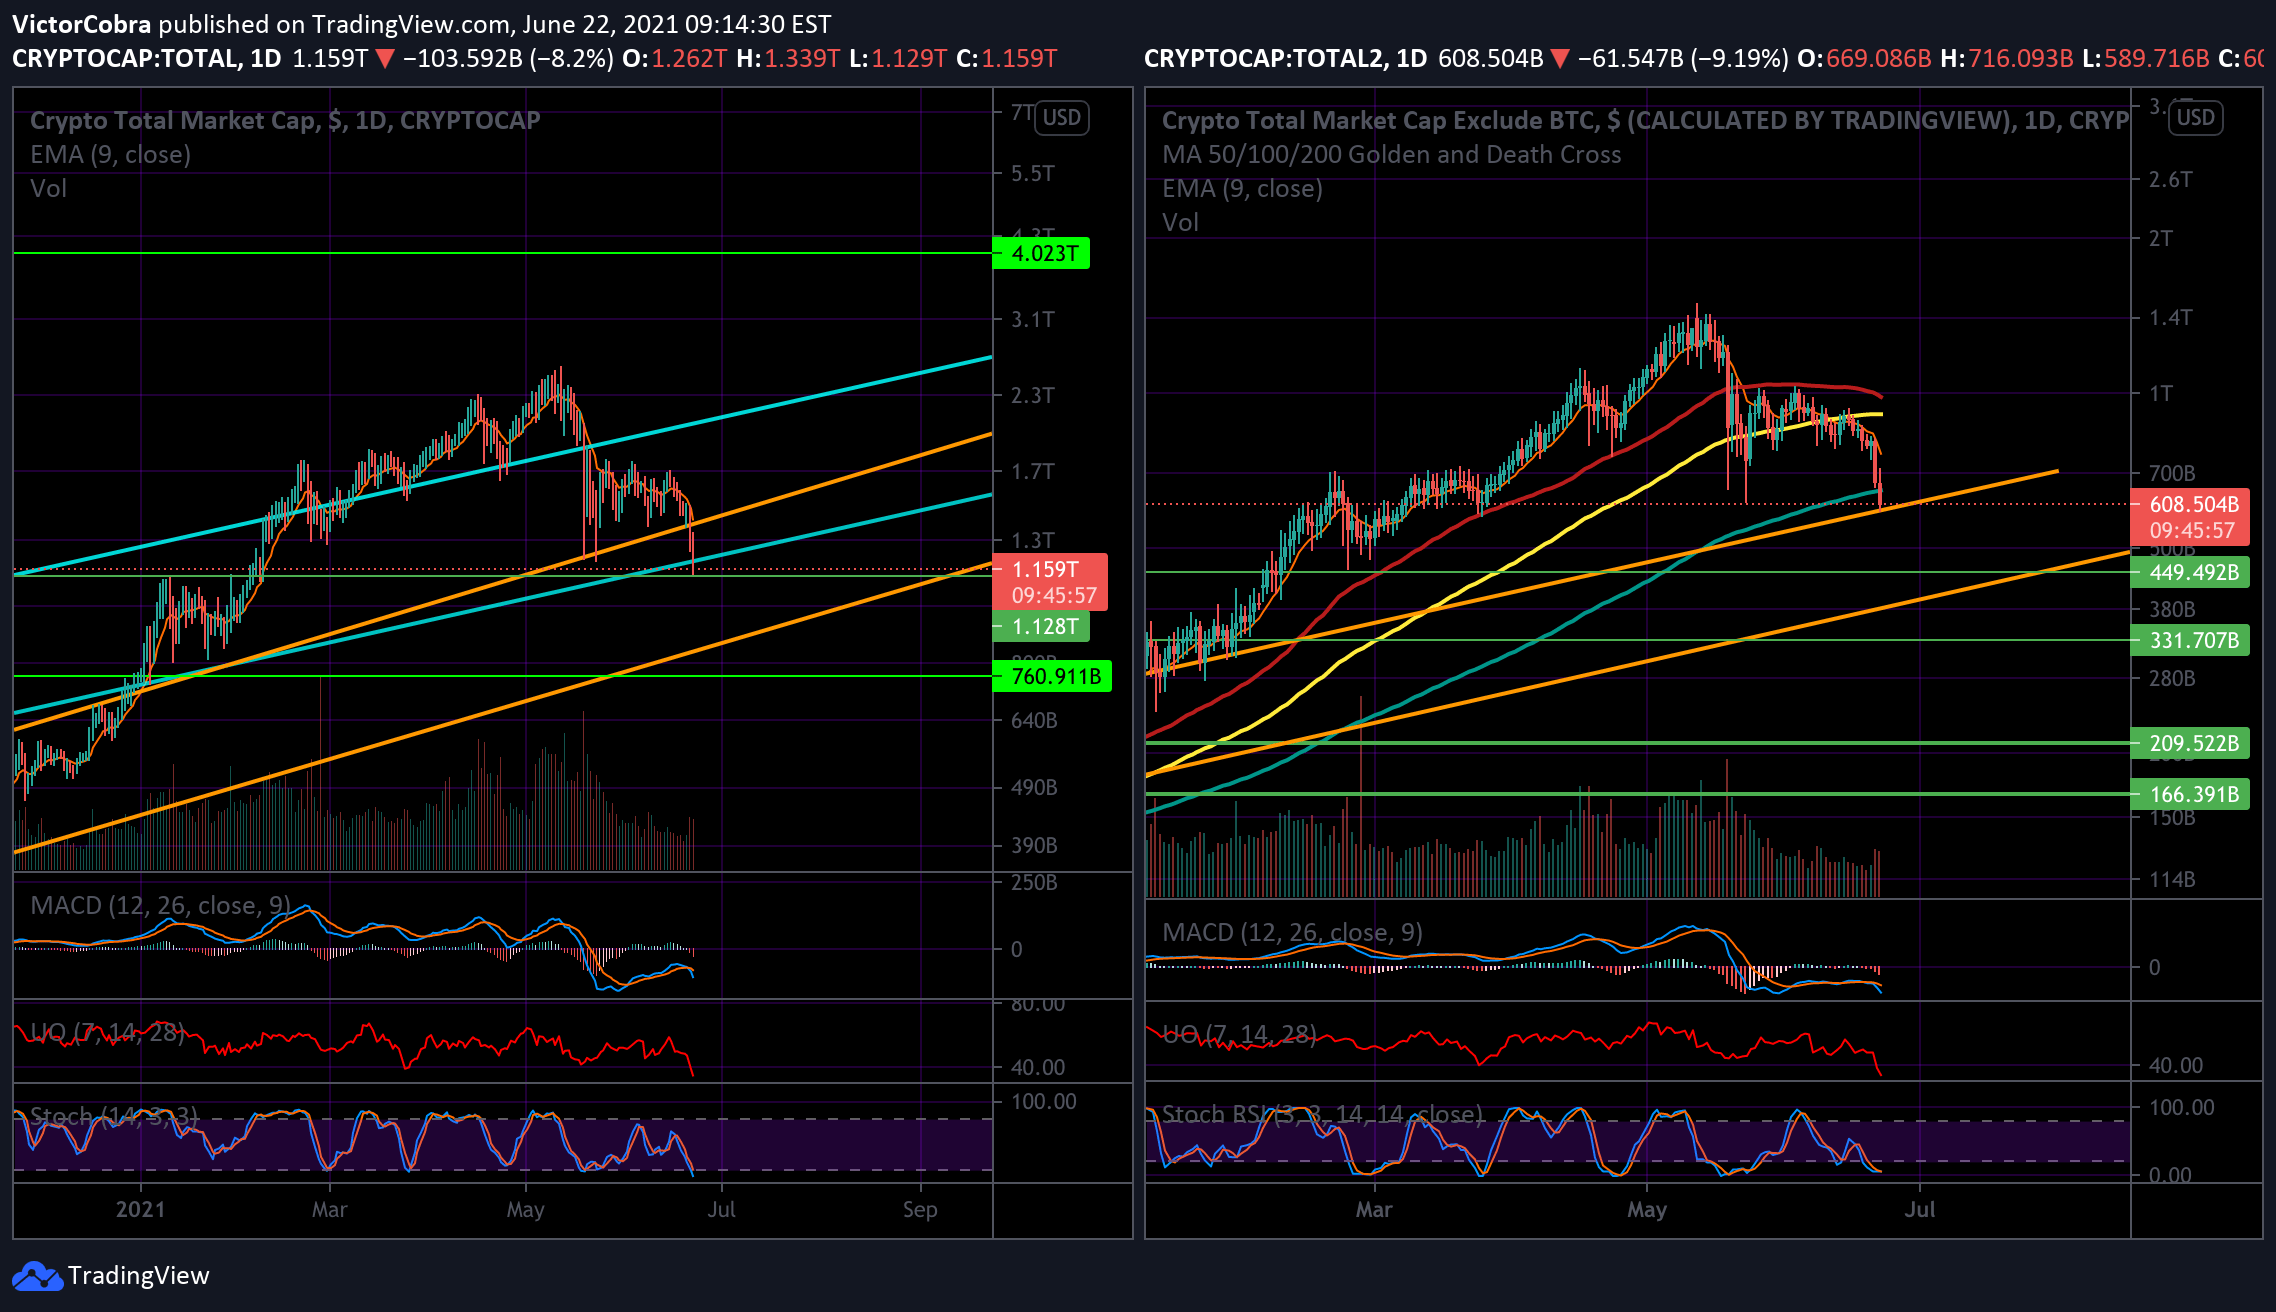Select the USD unit icon on left price scale
This screenshot has height=1312, width=2276.
tap(1060, 117)
